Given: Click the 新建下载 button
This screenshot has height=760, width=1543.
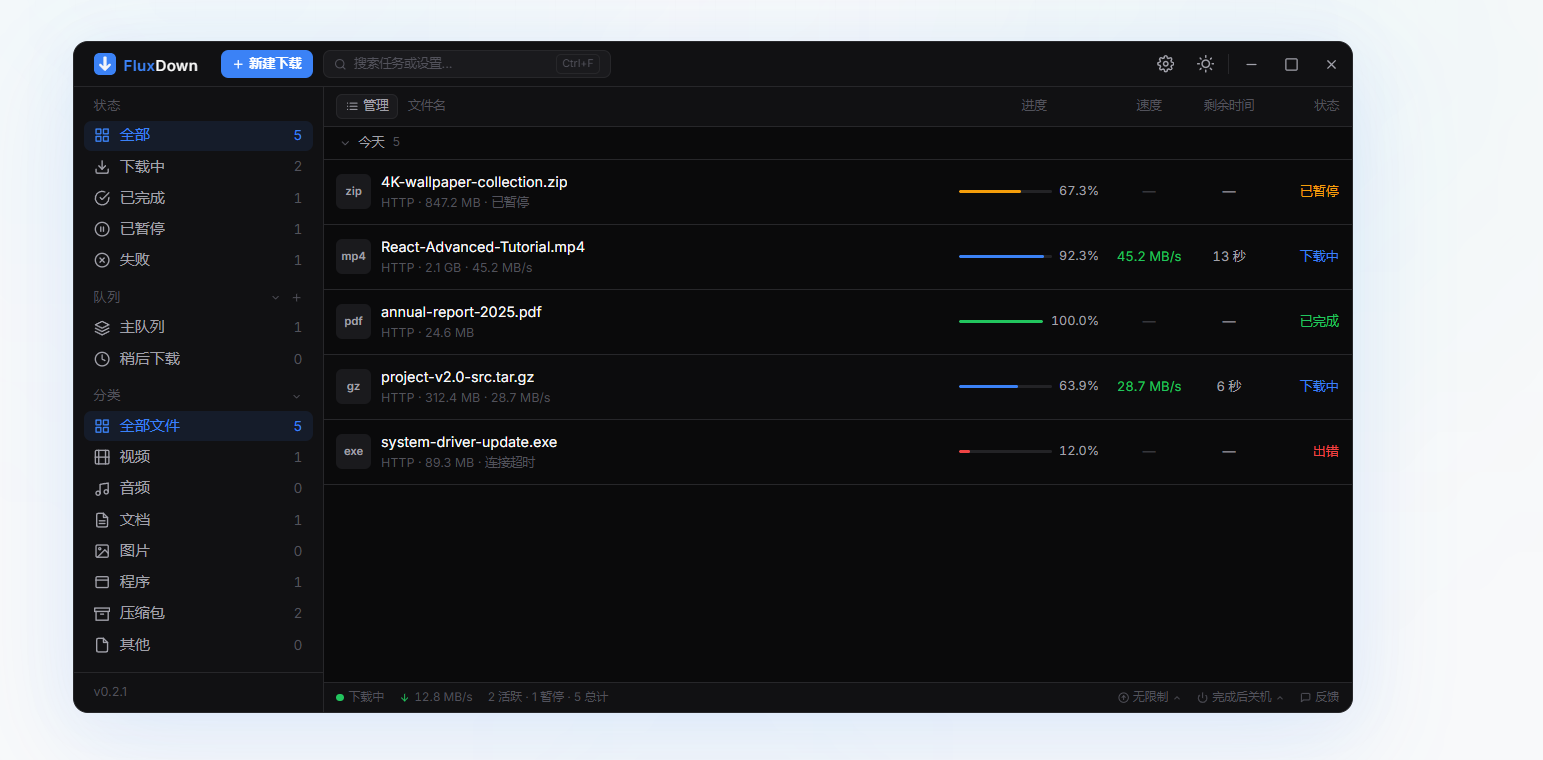Looking at the screenshot, I should (x=267, y=64).
